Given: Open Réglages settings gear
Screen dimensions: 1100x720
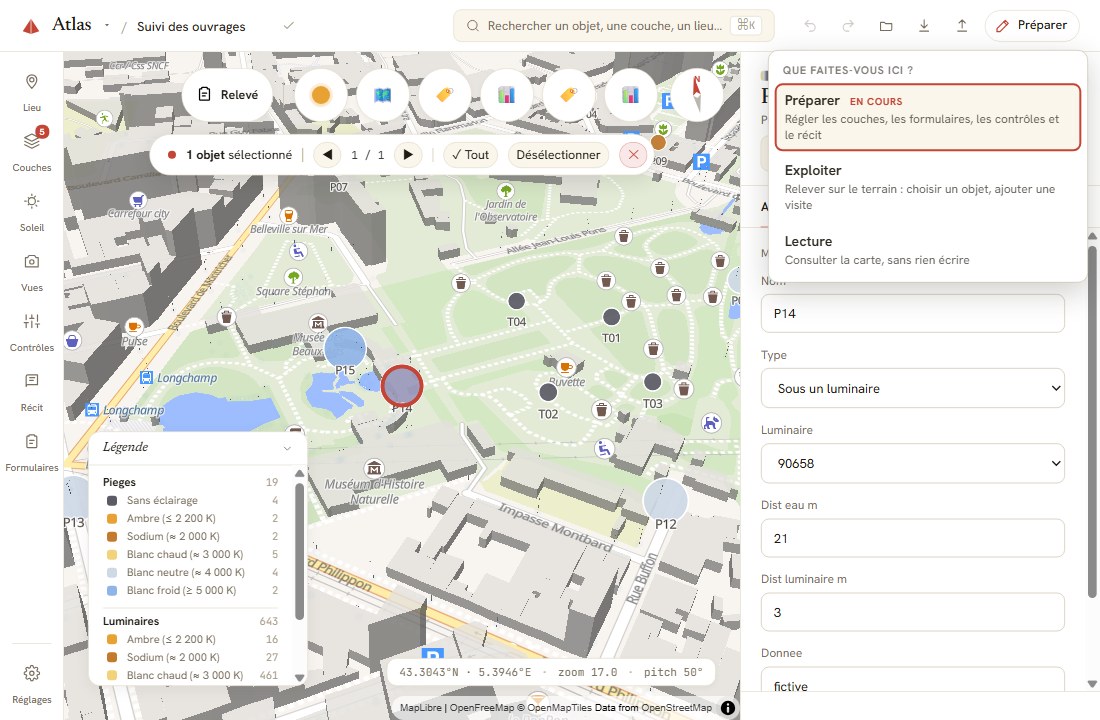Looking at the screenshot, I should point(32,684).
